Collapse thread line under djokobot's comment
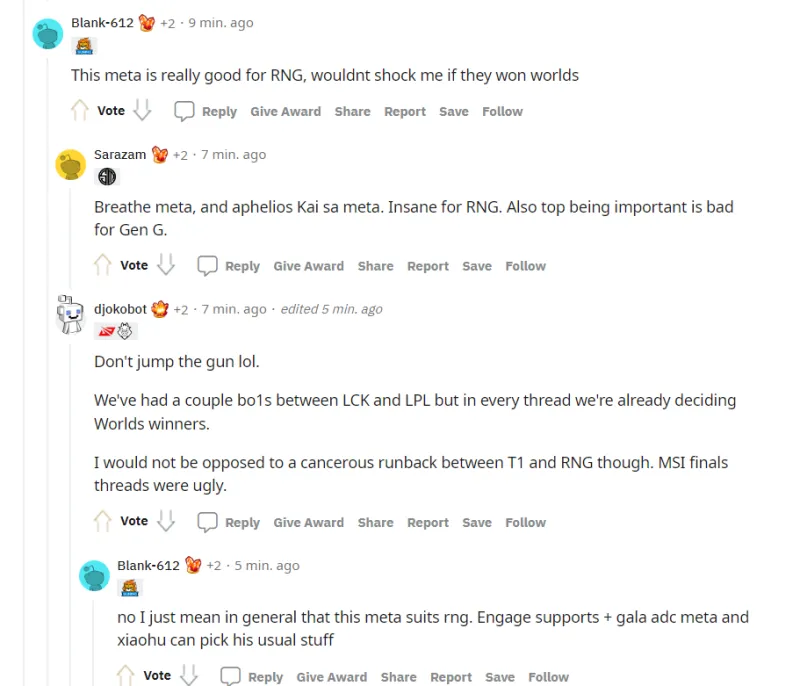The image size is (800, 686). click(70, 510)
